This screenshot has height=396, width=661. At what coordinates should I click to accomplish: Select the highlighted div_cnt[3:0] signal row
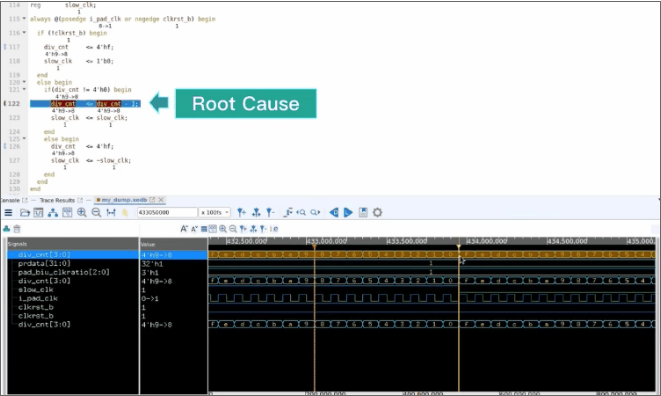[73, 255]
